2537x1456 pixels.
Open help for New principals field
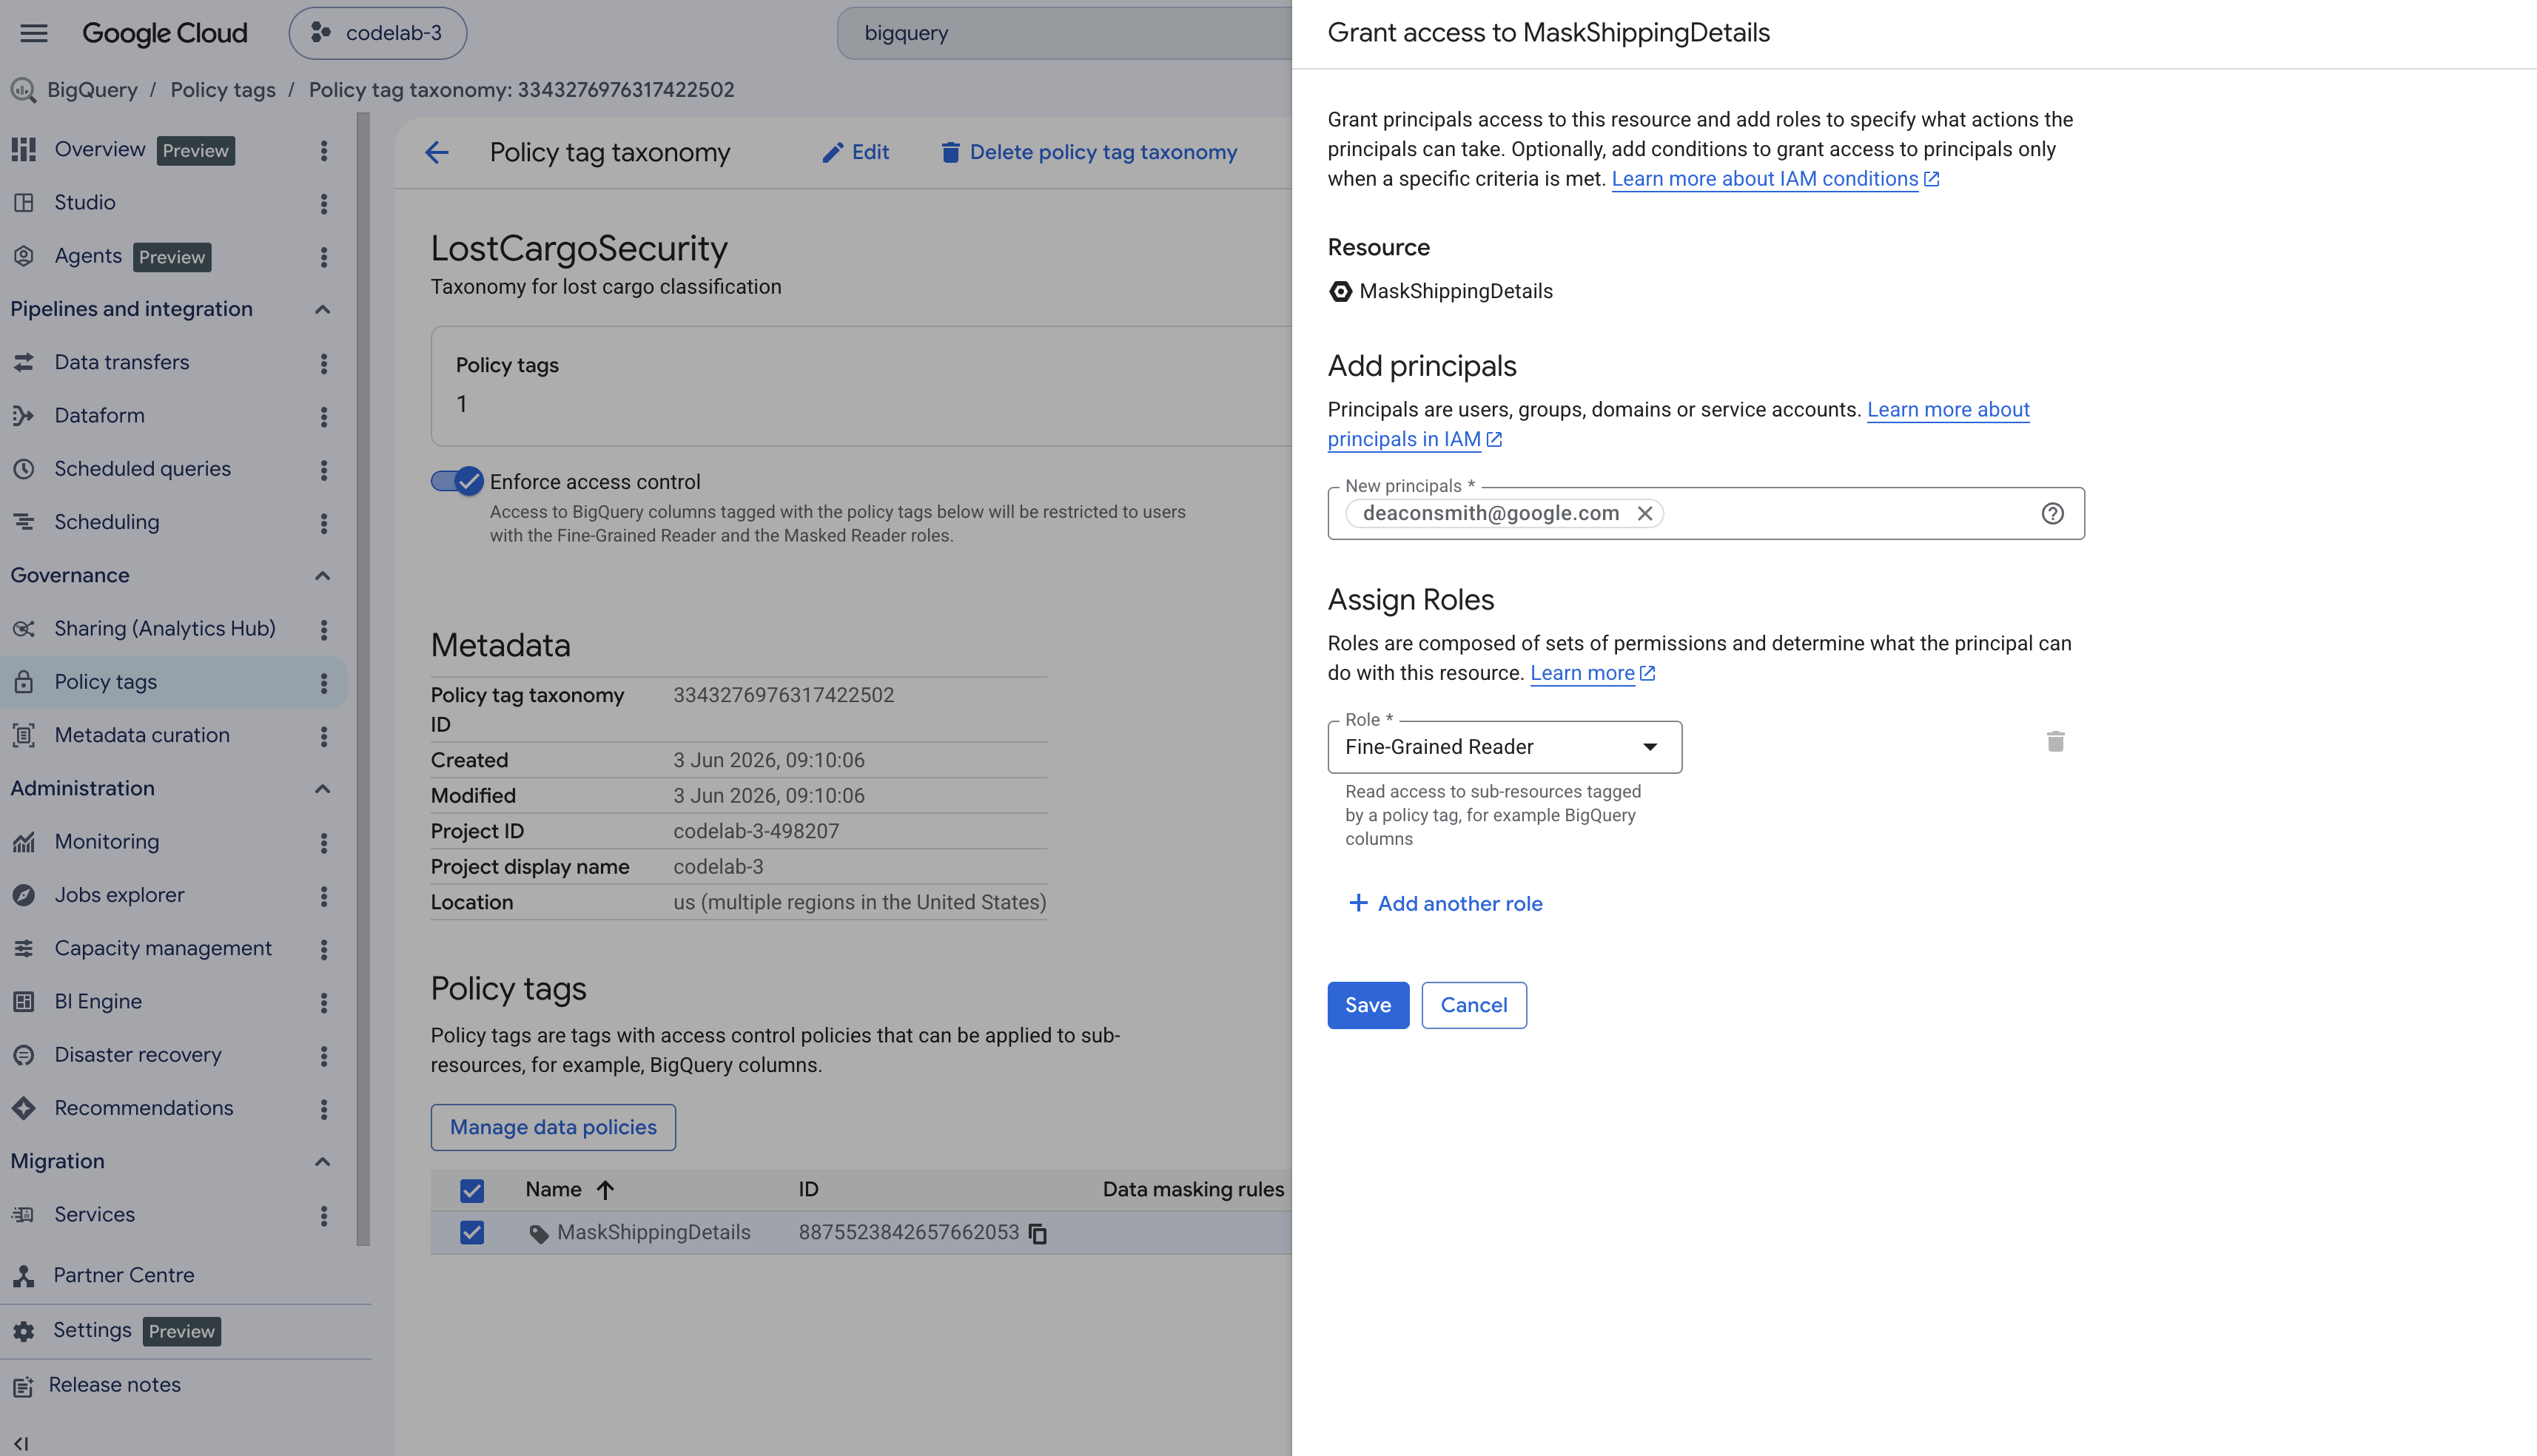click(2052, 513)
